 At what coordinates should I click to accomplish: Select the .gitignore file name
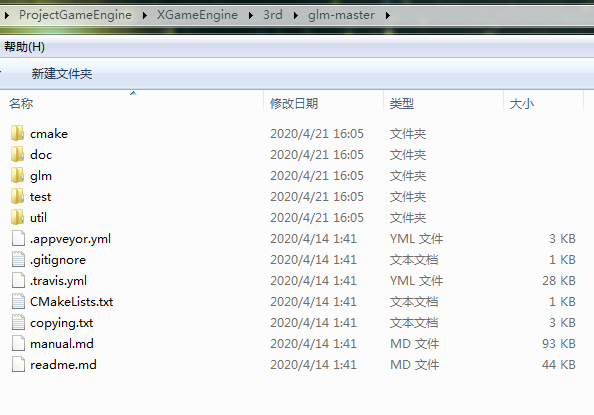click(58, 260)
